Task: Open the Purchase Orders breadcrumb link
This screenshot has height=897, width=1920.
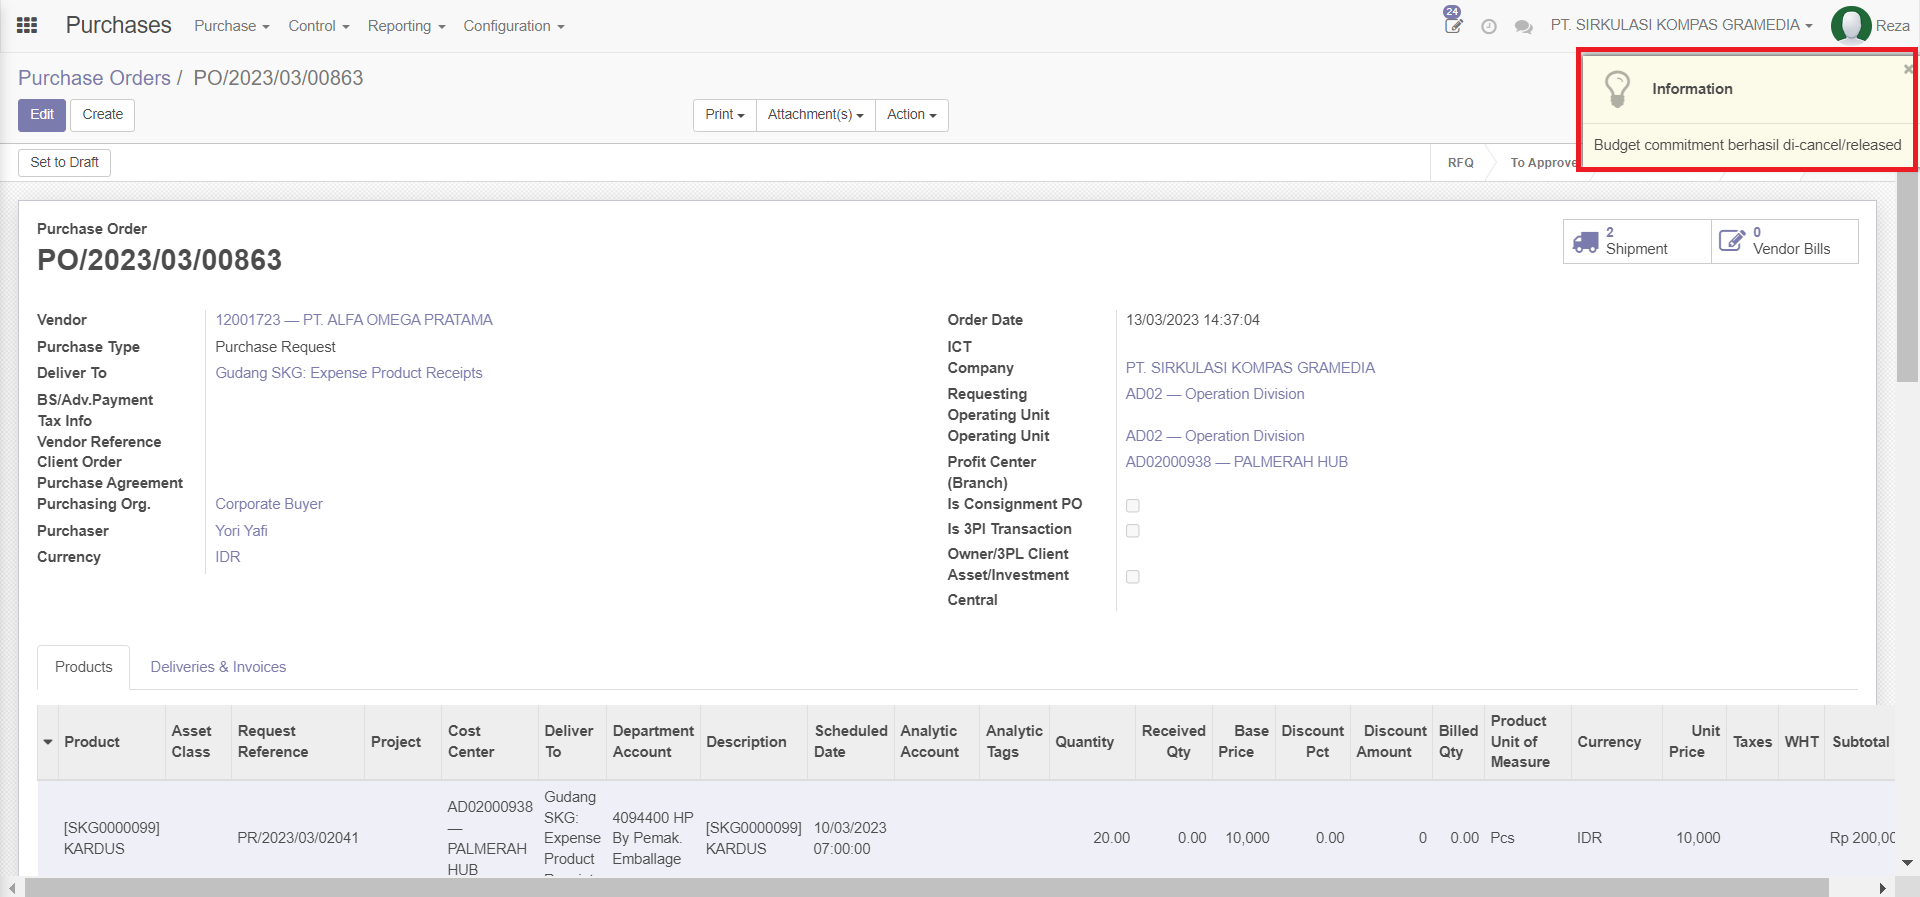Action: [x=94, y=78]
